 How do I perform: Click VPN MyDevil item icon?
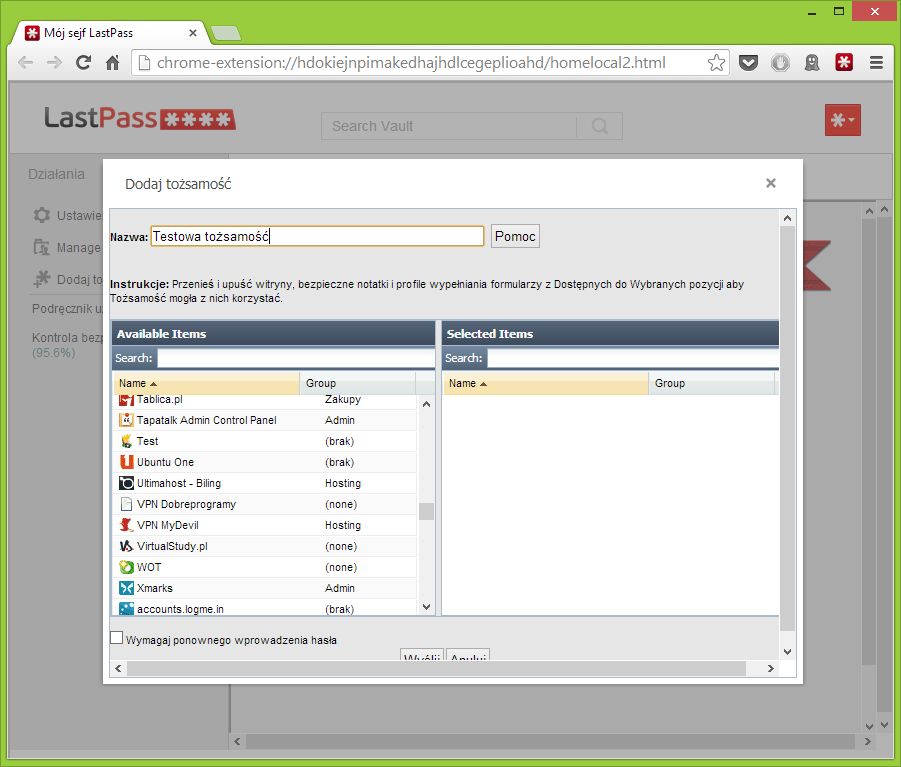[126, 525]
